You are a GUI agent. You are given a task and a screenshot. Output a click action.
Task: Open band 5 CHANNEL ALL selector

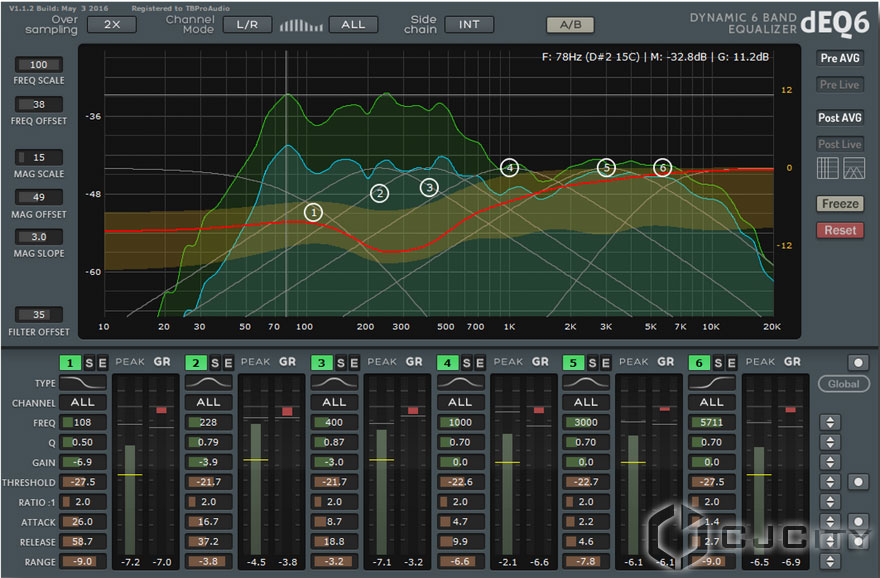pyautogui.click(x=586, y=402)
